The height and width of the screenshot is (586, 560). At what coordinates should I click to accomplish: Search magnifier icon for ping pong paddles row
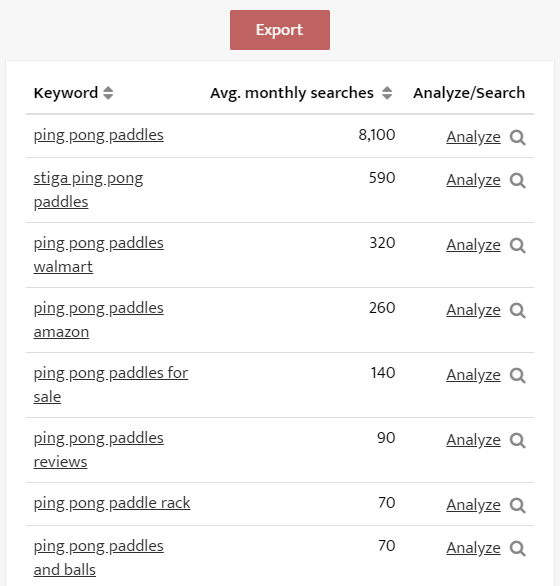[518, 137]
